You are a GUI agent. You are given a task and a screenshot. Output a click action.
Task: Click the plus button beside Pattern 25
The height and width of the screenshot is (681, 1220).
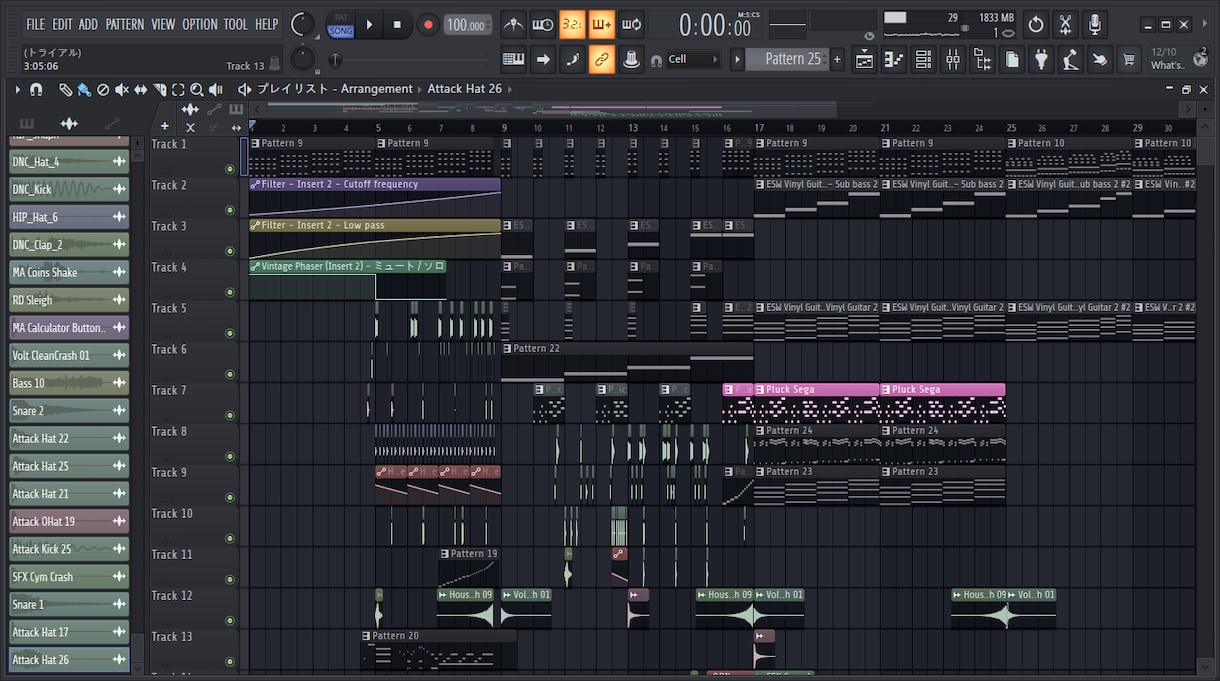pos(838,59)
